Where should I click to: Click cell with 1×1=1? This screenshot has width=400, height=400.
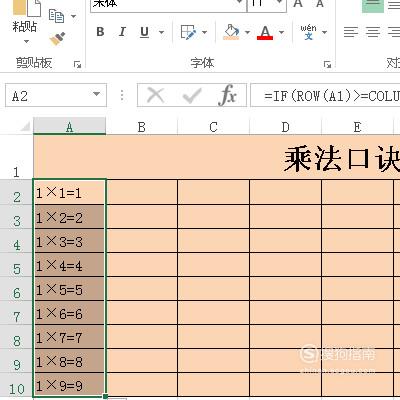pos(69,192)
